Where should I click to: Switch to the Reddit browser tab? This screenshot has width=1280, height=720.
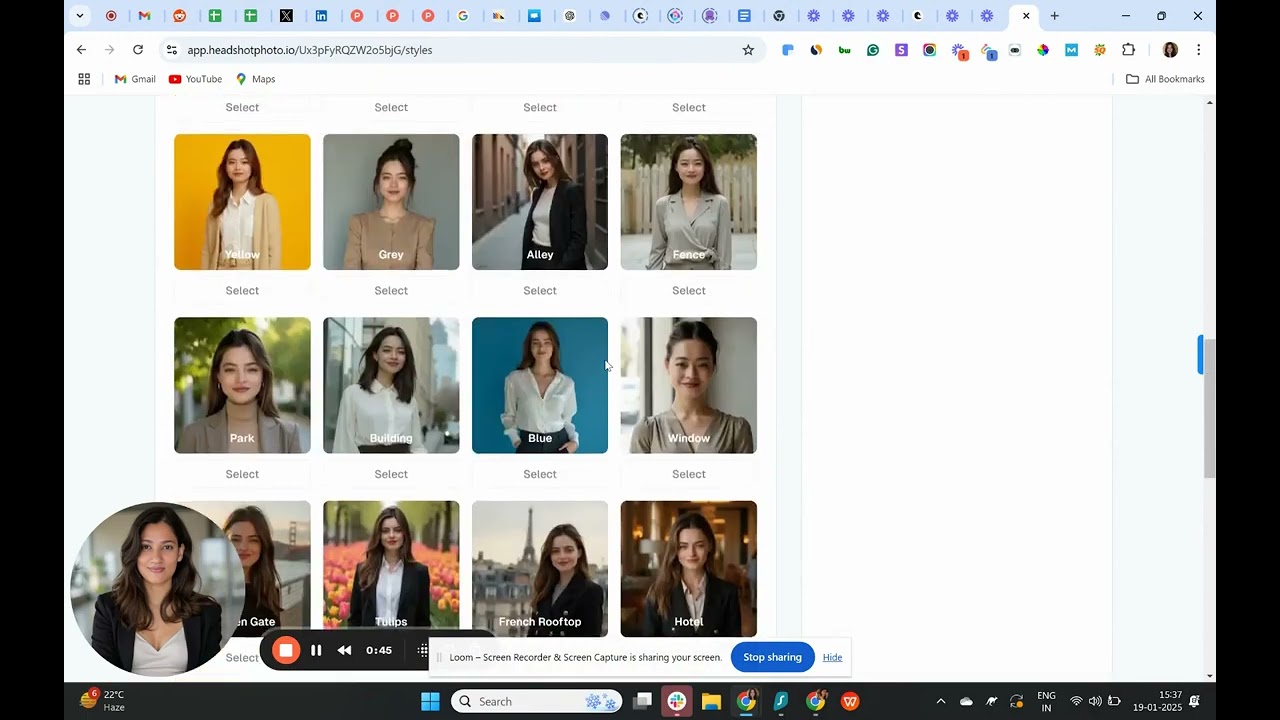click(x=180, y=16)
